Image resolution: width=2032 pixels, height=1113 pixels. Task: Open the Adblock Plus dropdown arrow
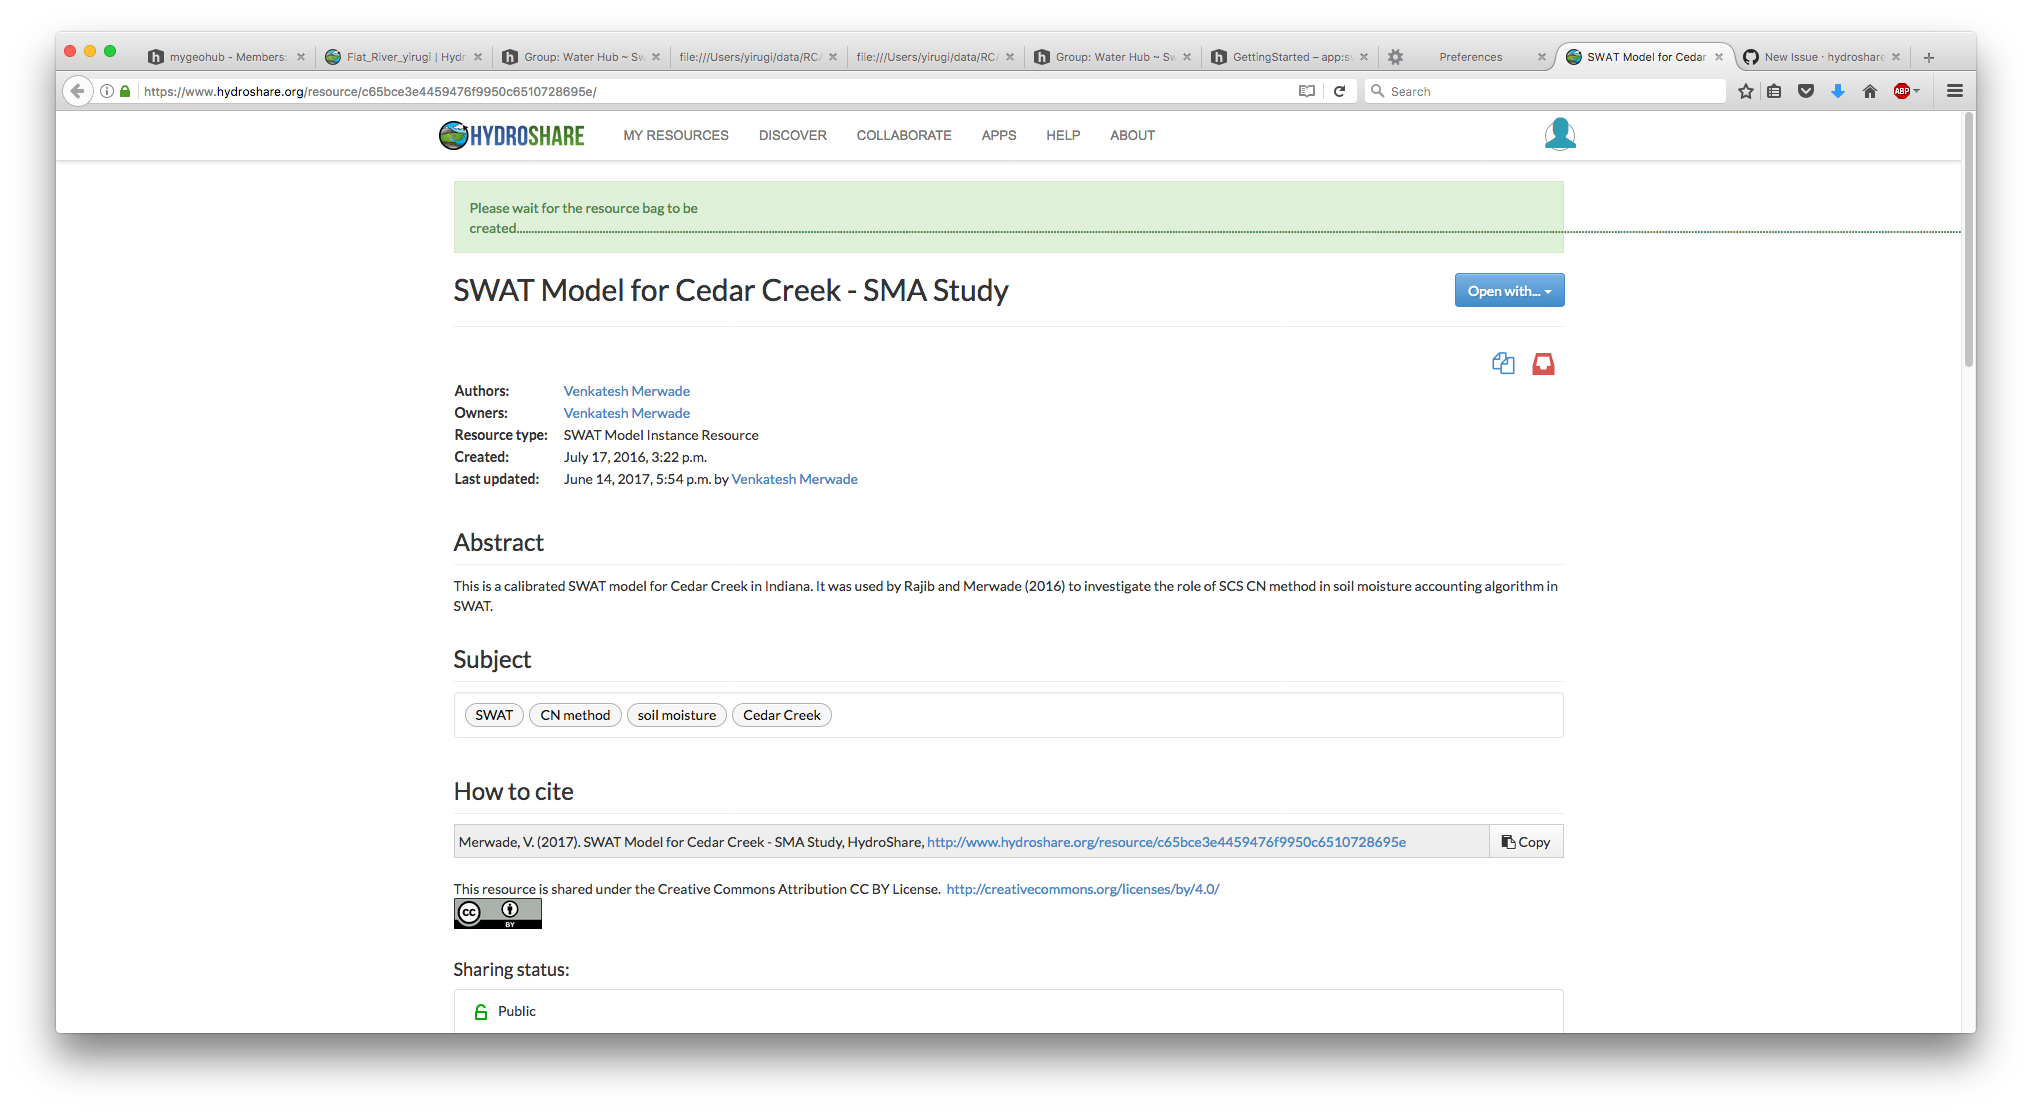1918,91
